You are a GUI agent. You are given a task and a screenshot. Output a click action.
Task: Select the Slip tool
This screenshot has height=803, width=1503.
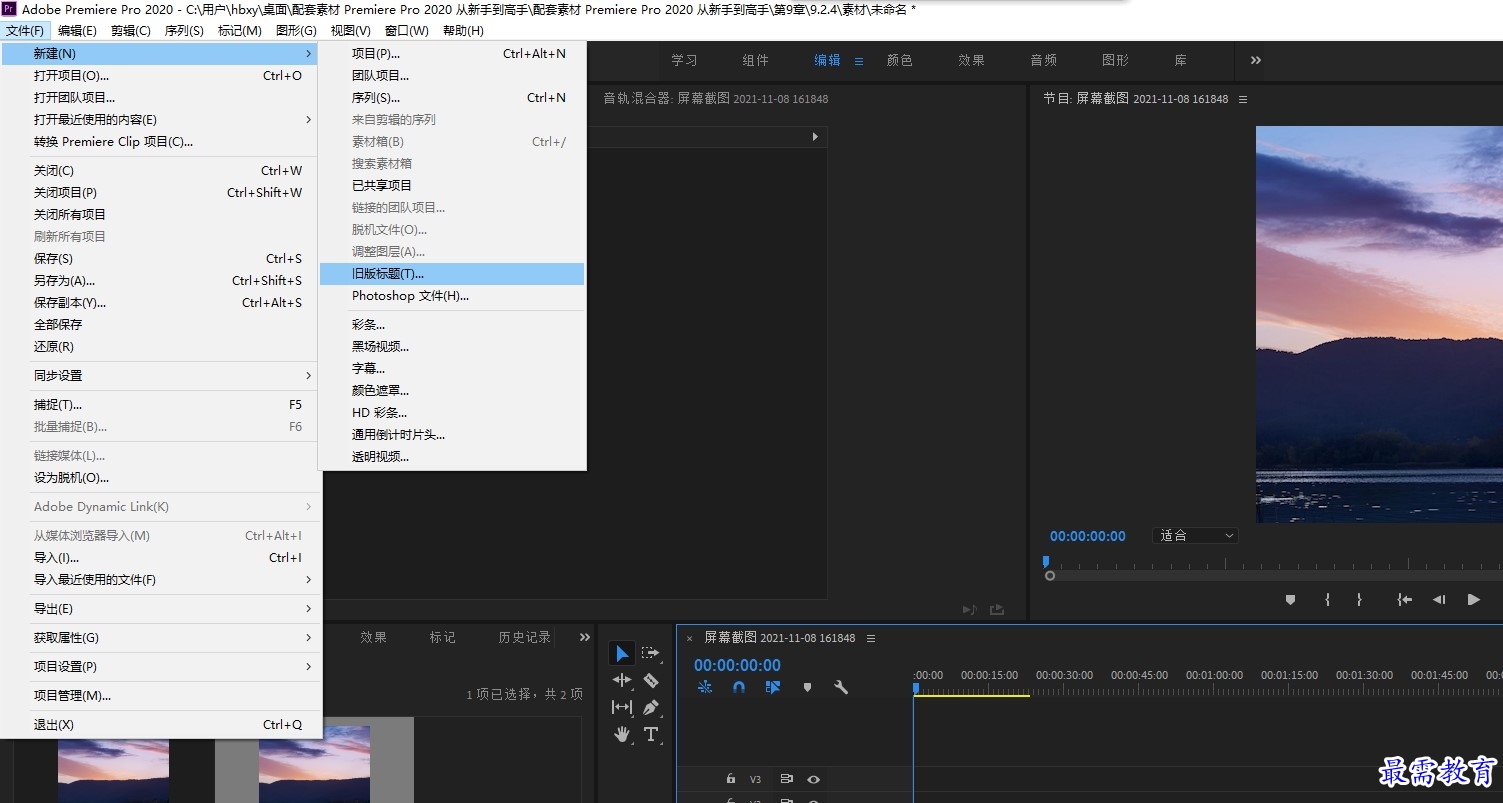coord(622,707)
